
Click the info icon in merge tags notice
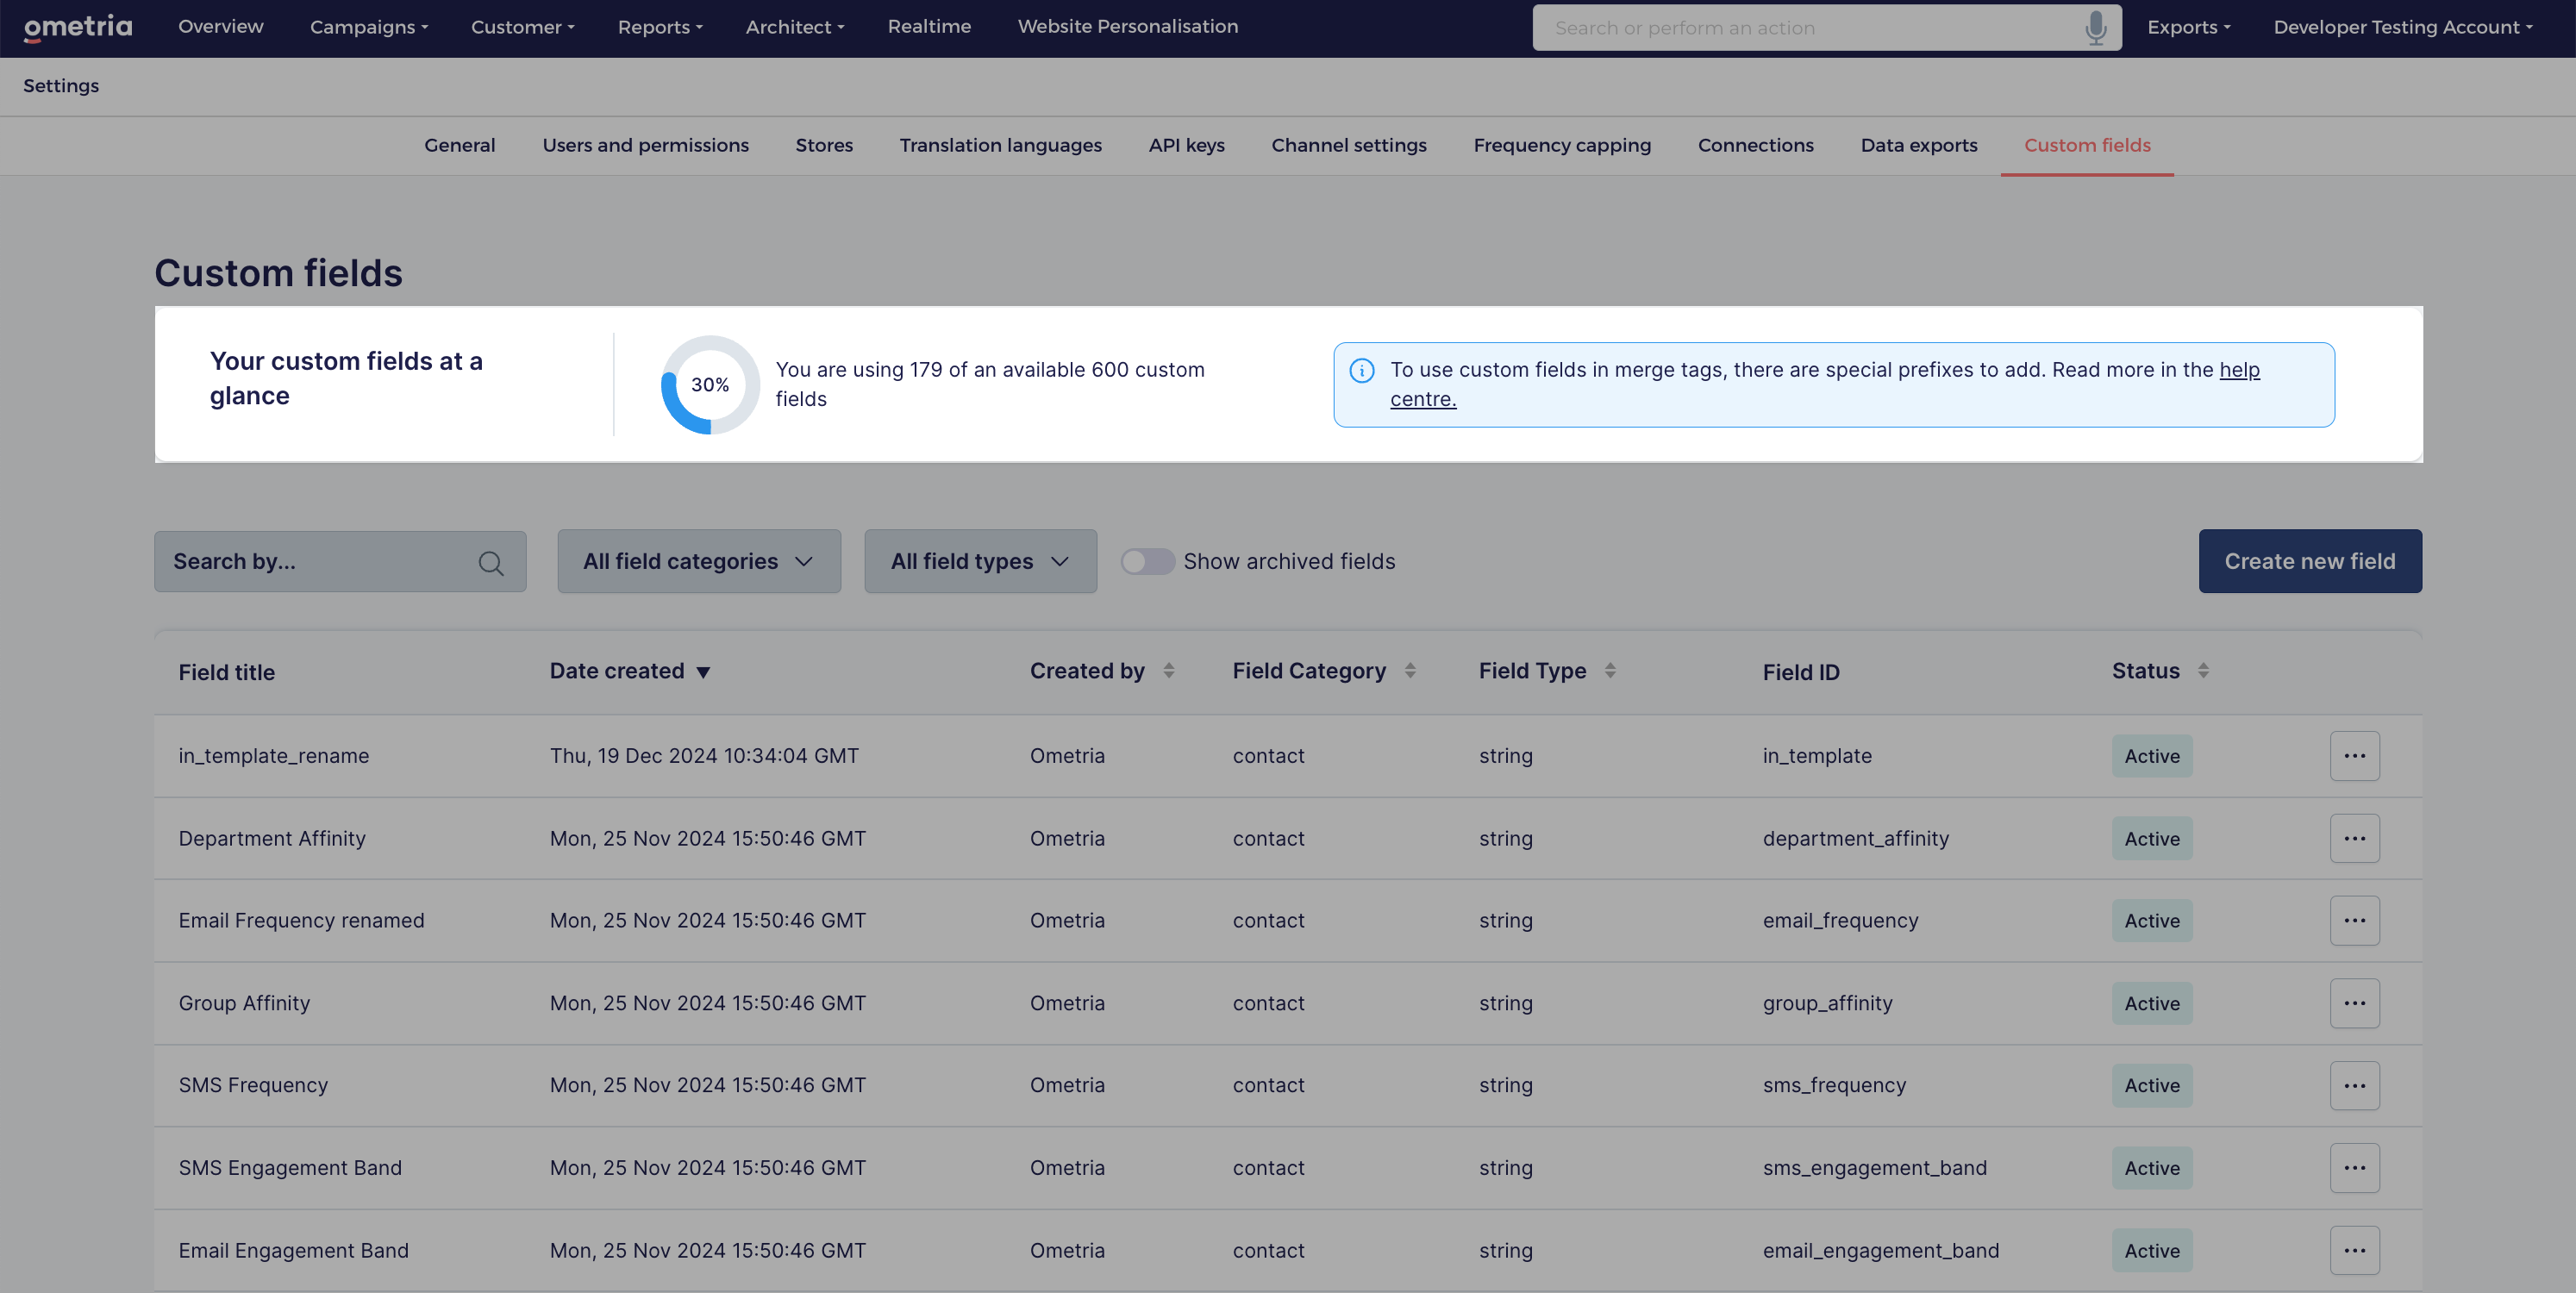click(1362, 370)
